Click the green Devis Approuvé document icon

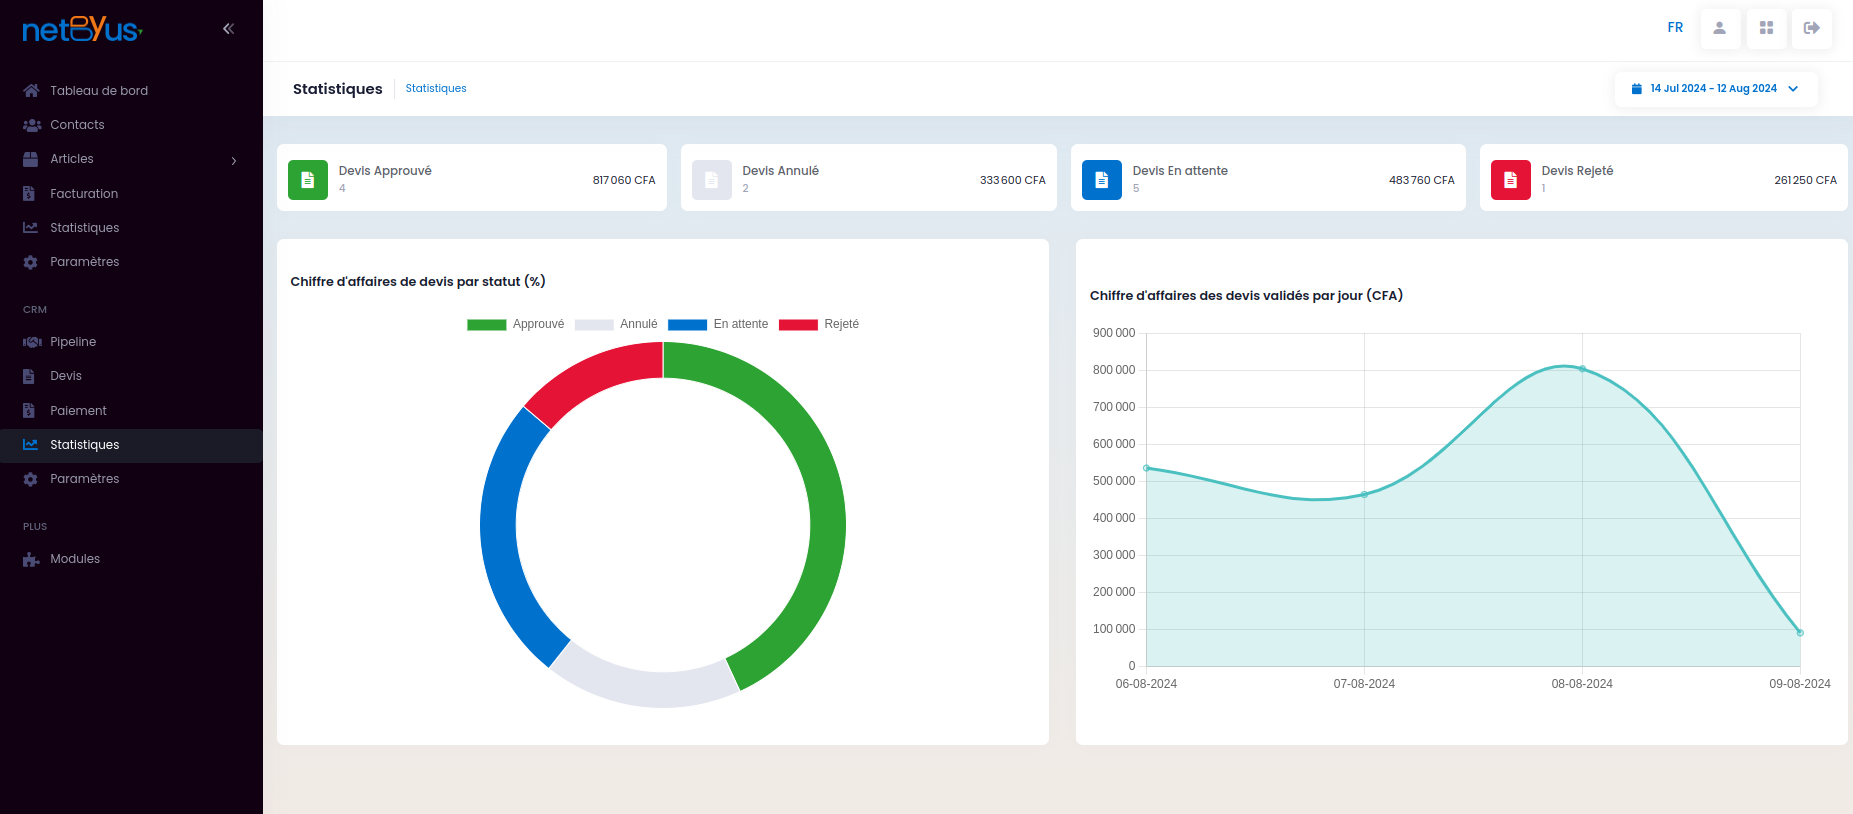coord(308,180)
